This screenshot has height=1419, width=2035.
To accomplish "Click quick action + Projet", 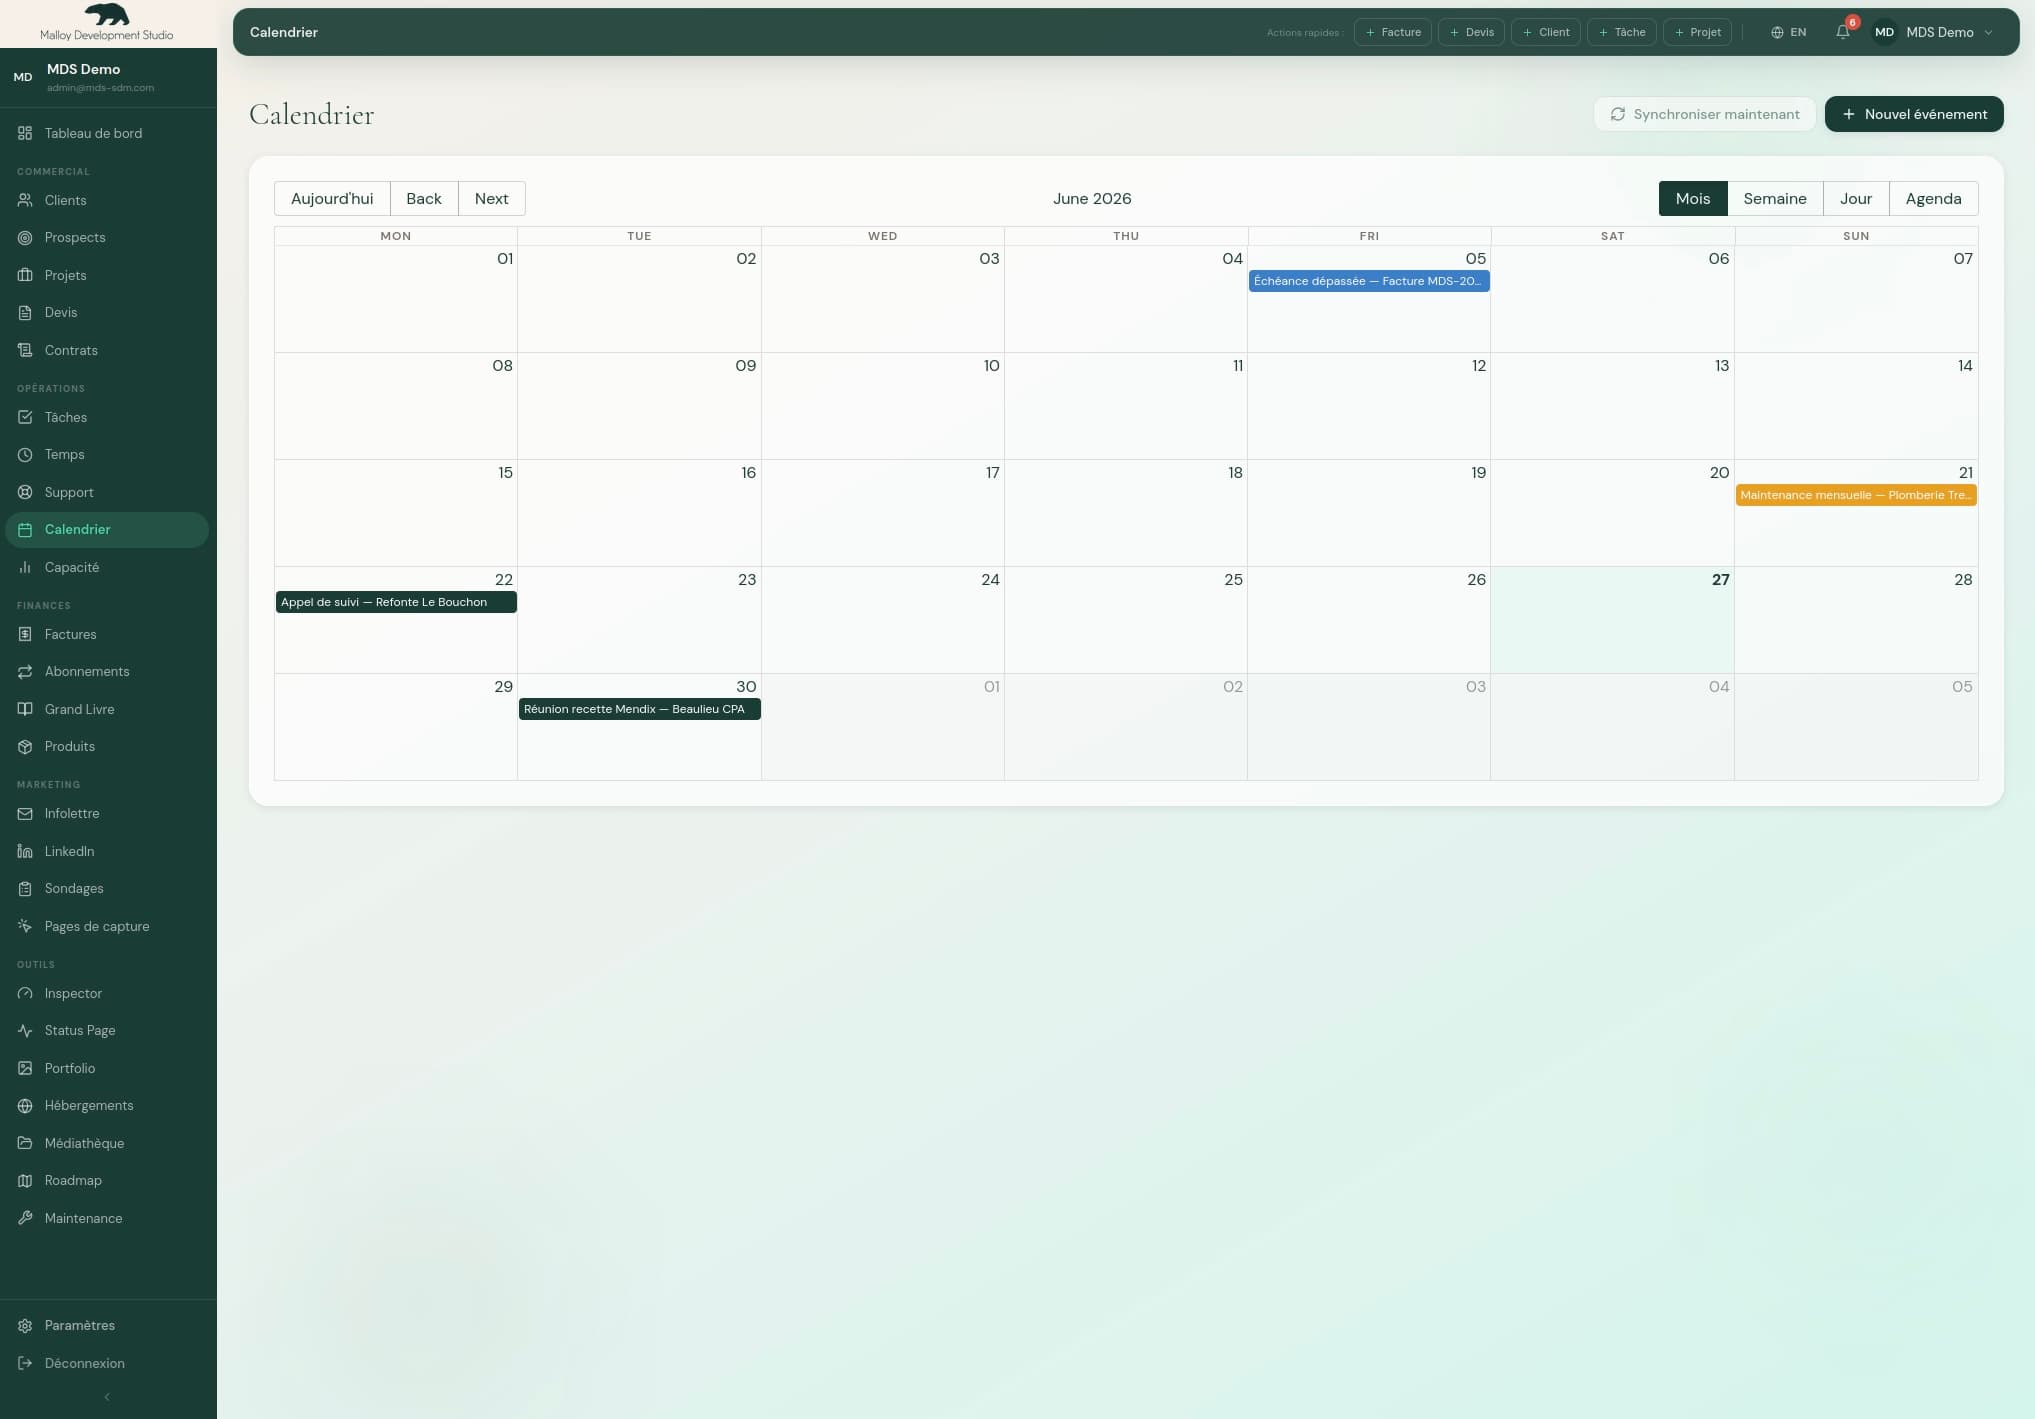I will click(1697, 32).
